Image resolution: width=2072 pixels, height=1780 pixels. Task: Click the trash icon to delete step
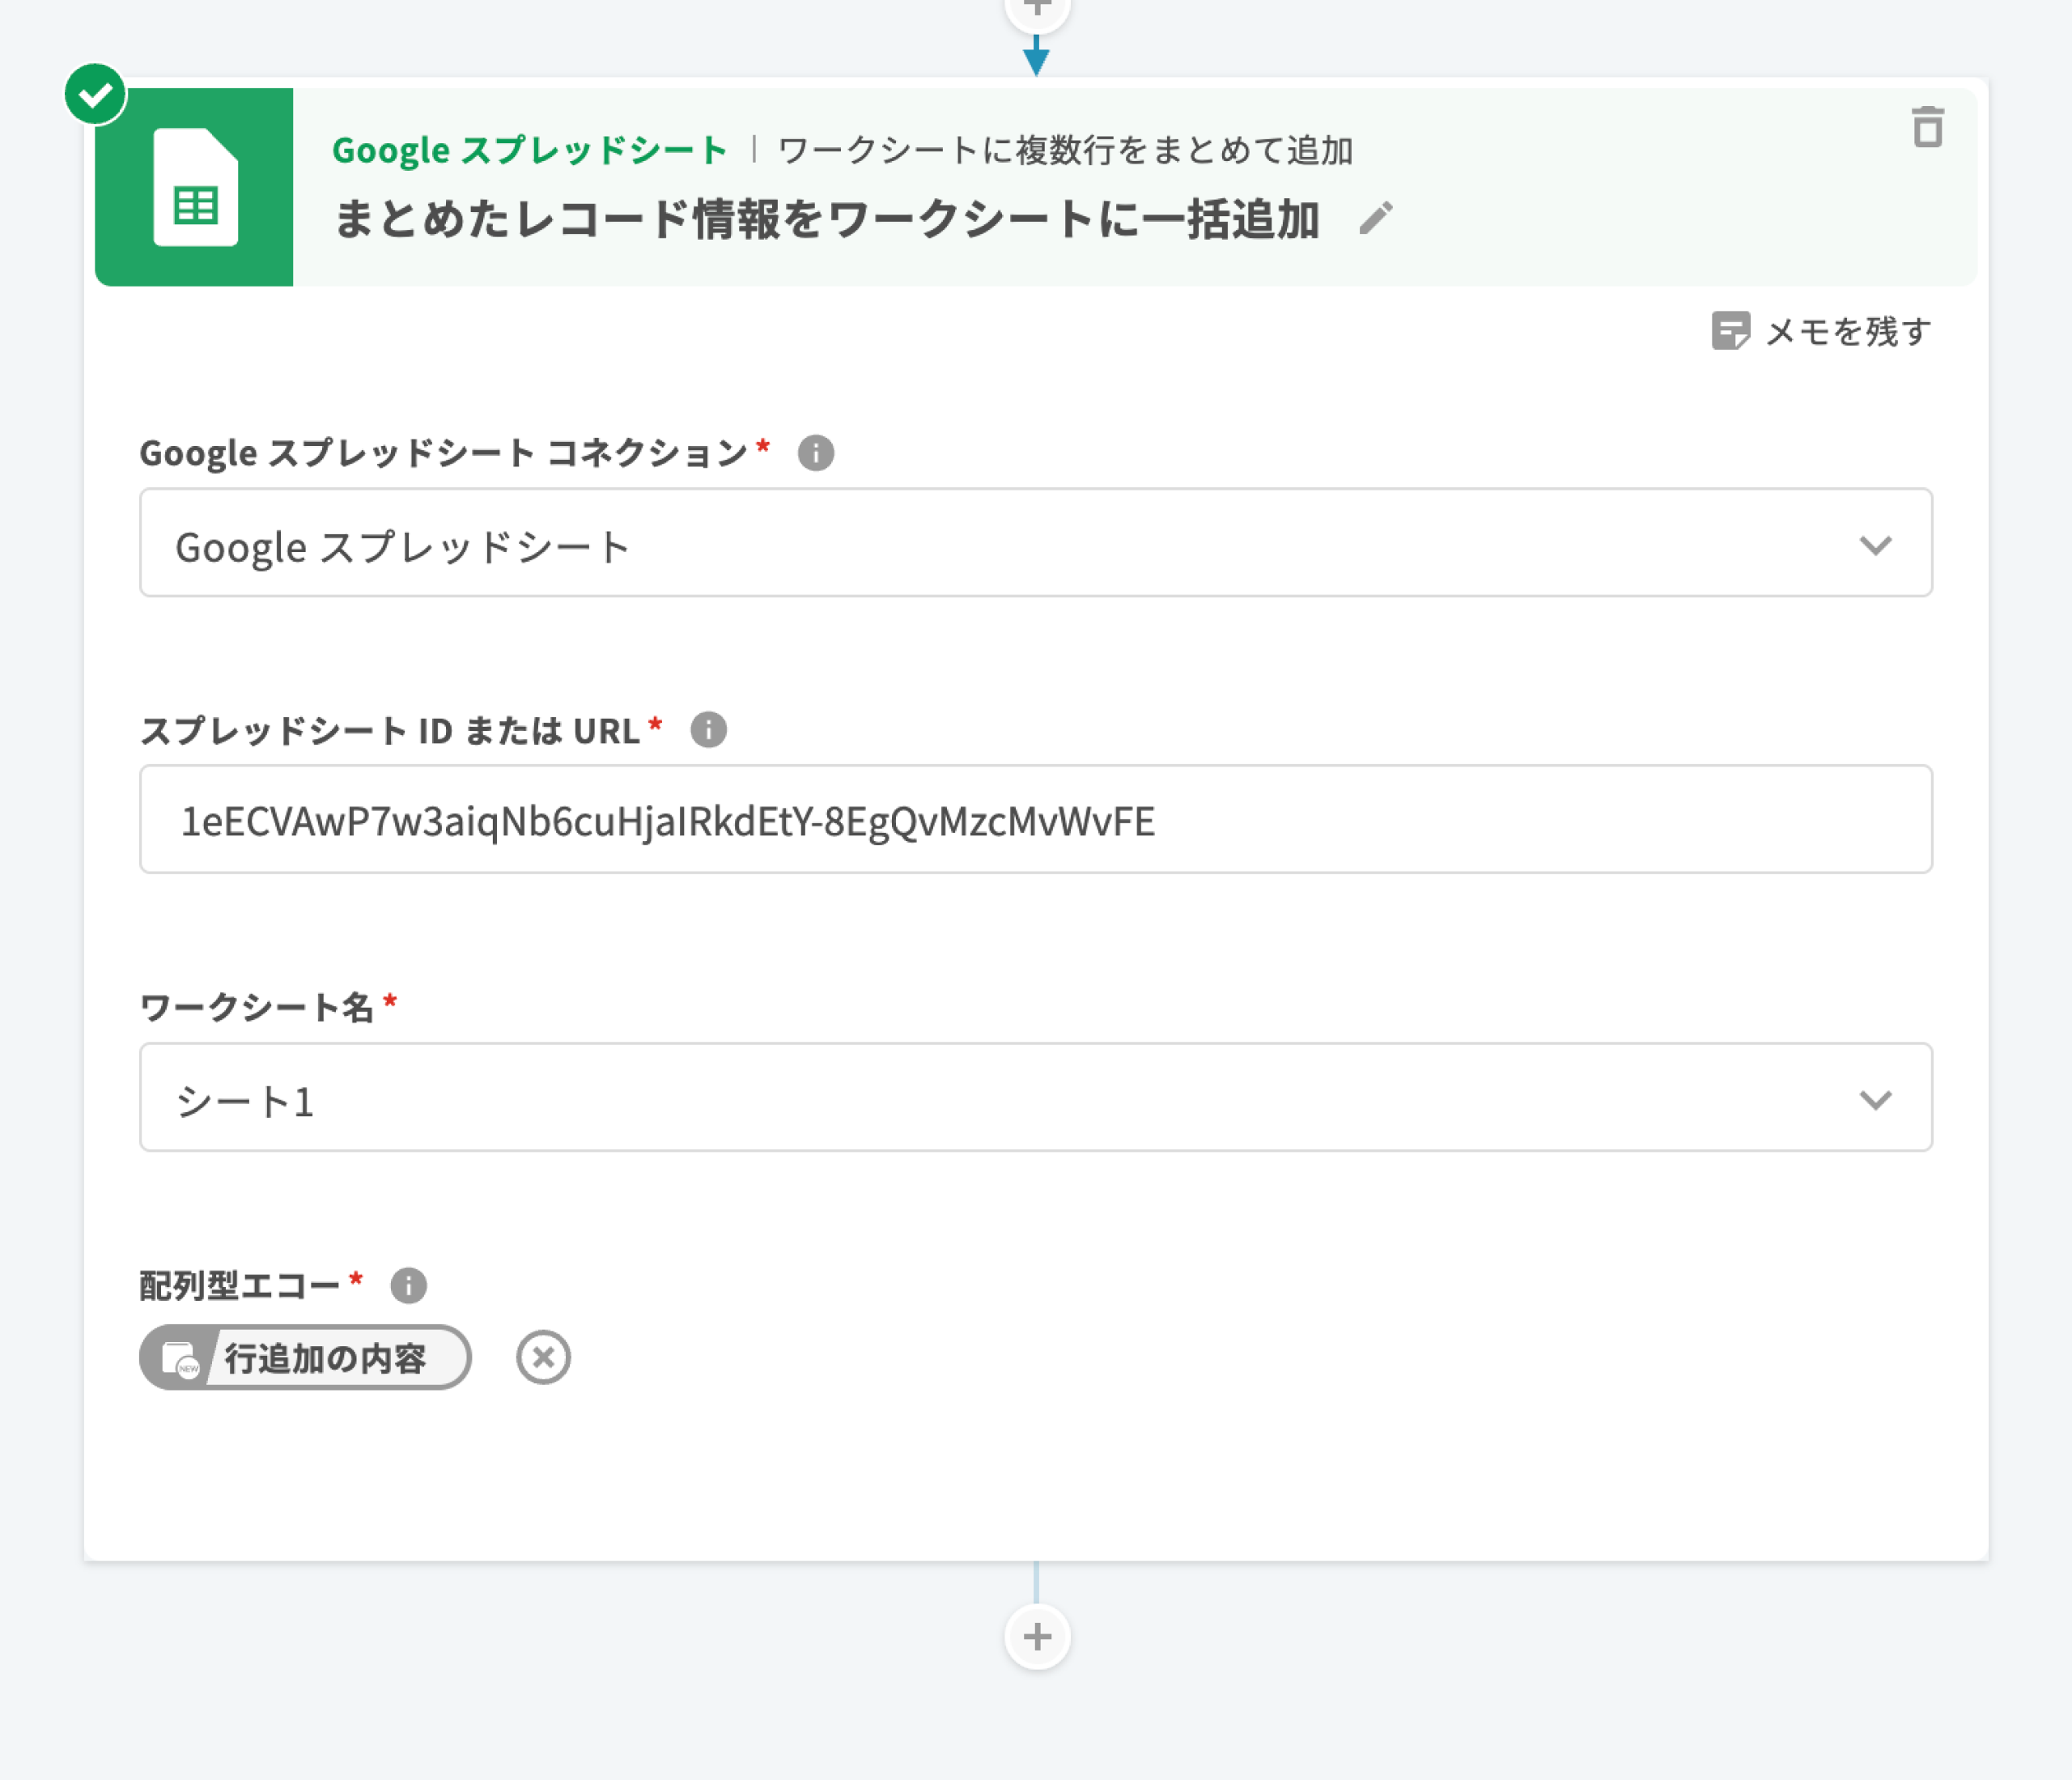point(1927,128)
